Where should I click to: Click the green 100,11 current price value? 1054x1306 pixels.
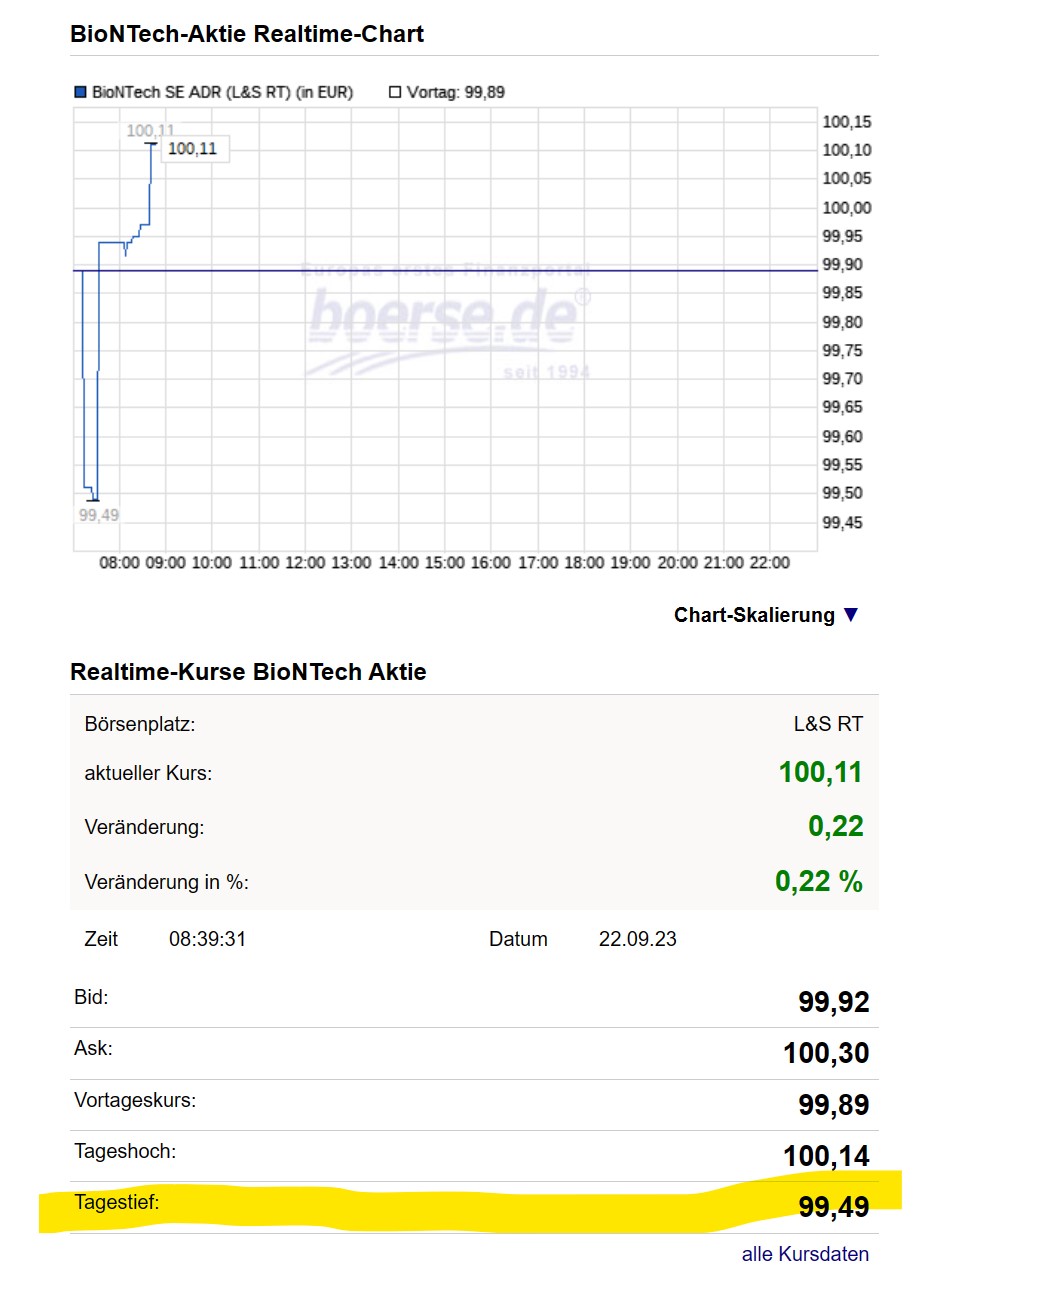(x=820, y=772)
